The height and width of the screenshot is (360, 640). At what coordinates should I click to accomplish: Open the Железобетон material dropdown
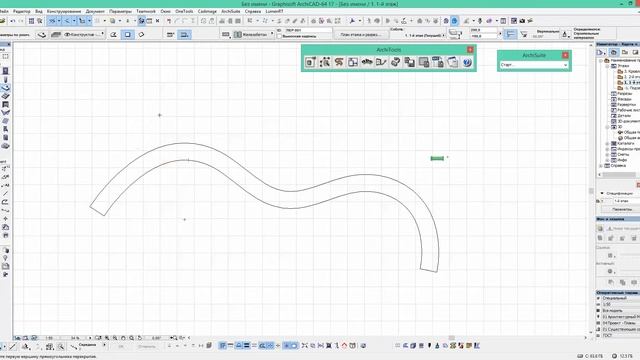253,35
